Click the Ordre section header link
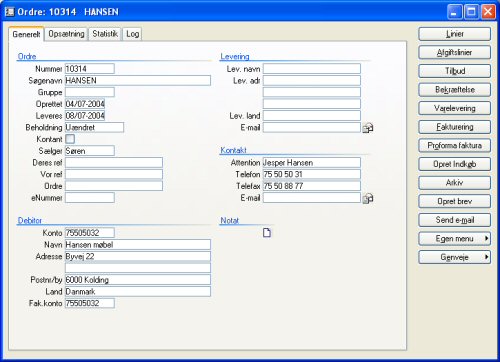This screenshot has height=362, width=500. (27, 56)
